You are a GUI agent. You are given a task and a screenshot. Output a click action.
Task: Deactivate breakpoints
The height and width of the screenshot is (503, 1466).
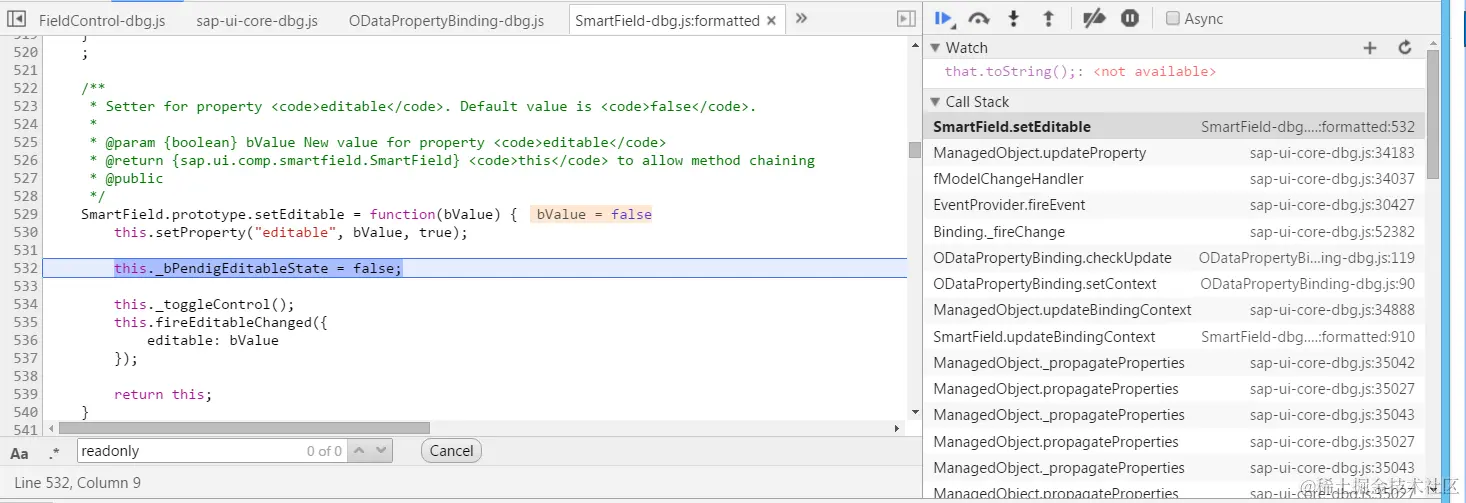point(1094,18)
